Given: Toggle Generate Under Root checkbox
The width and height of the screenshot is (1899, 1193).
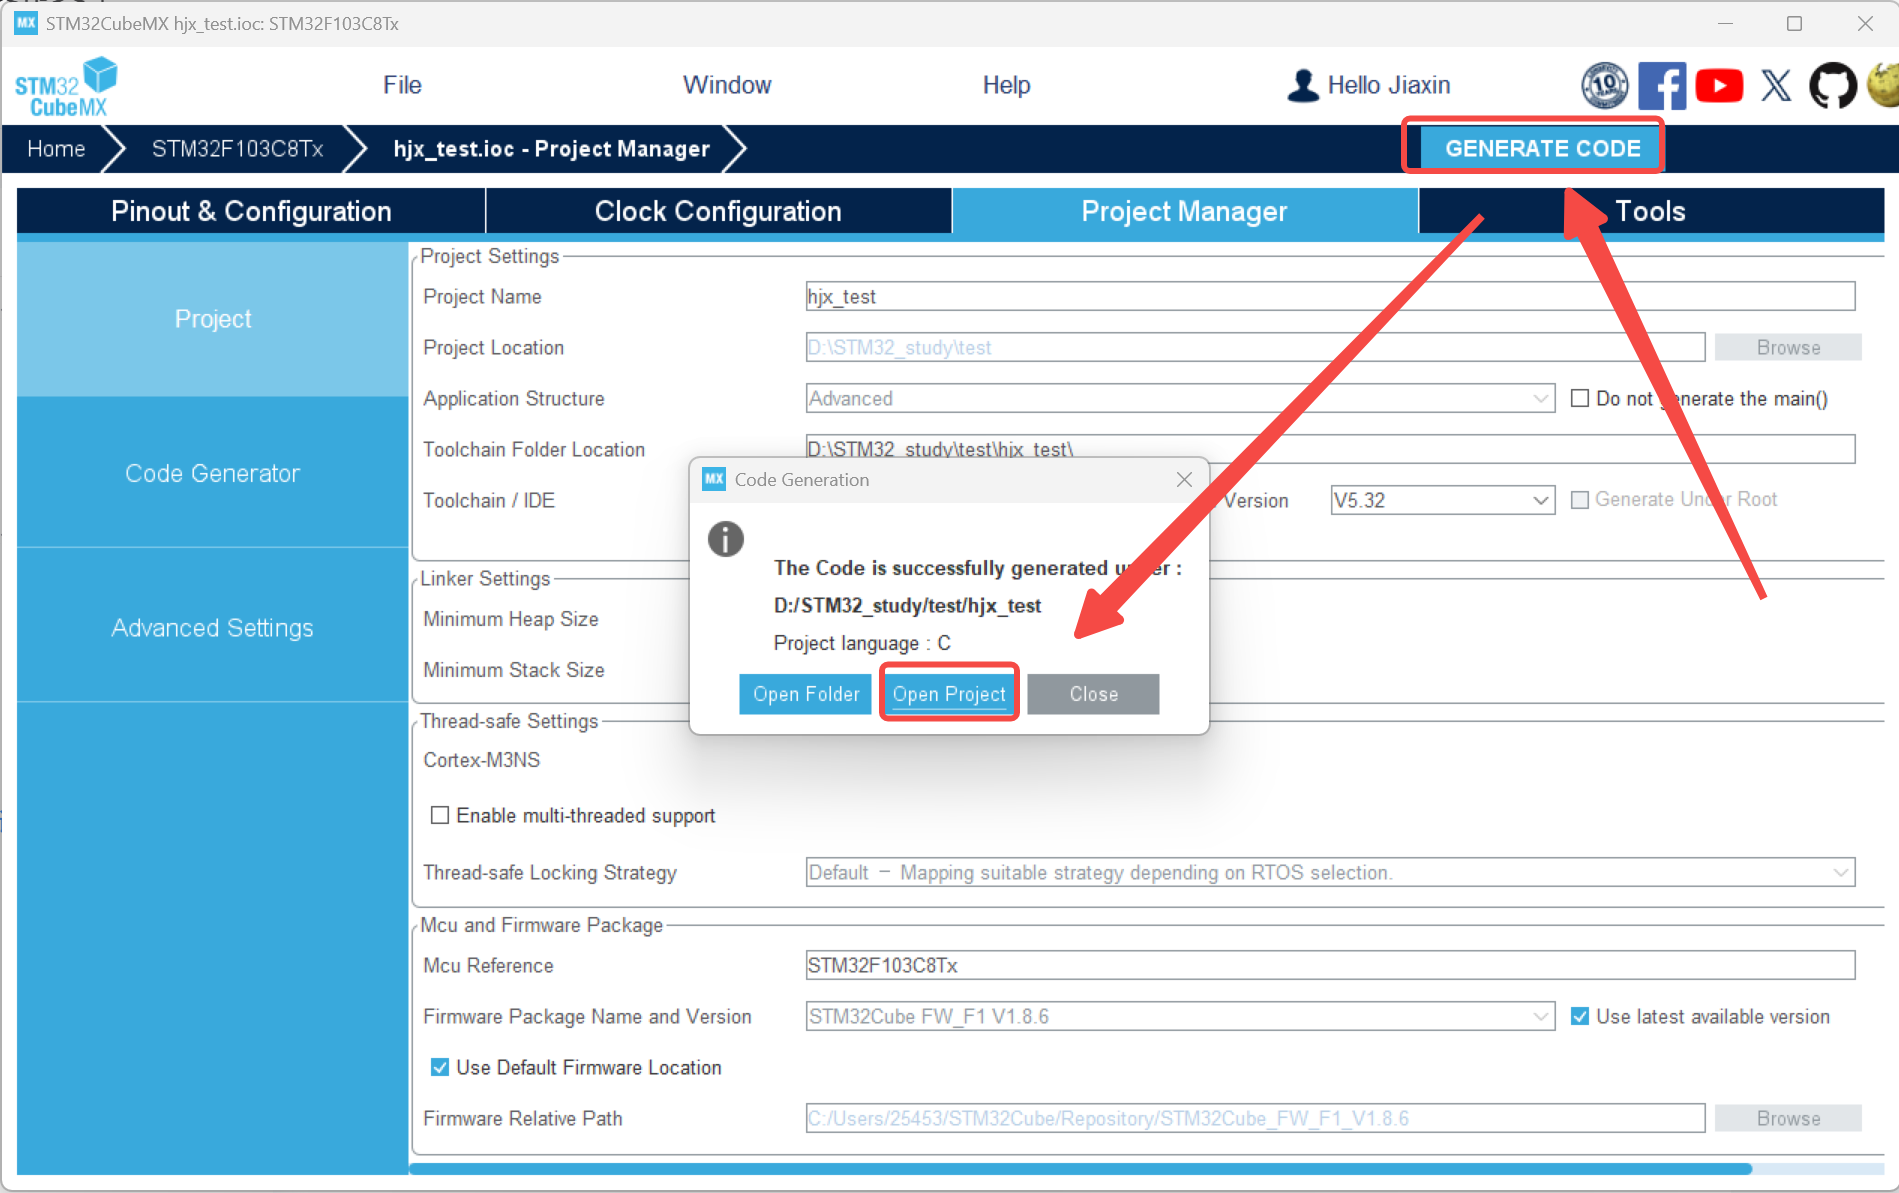Looking at the screenshot, I should coord(1580,499).
